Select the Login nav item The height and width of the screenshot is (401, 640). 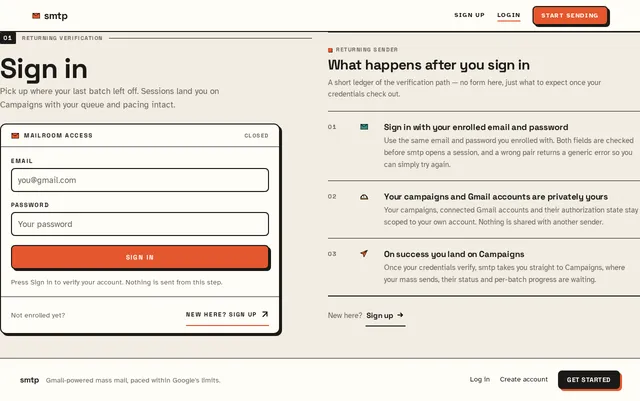tap(509, 15)
